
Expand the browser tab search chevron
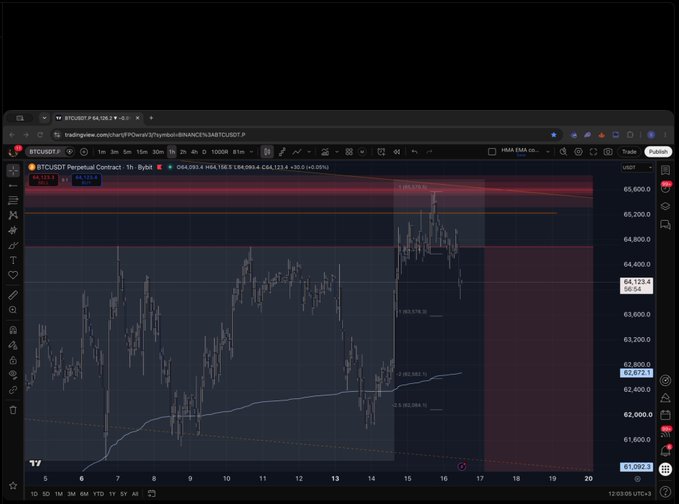point(44,118)
